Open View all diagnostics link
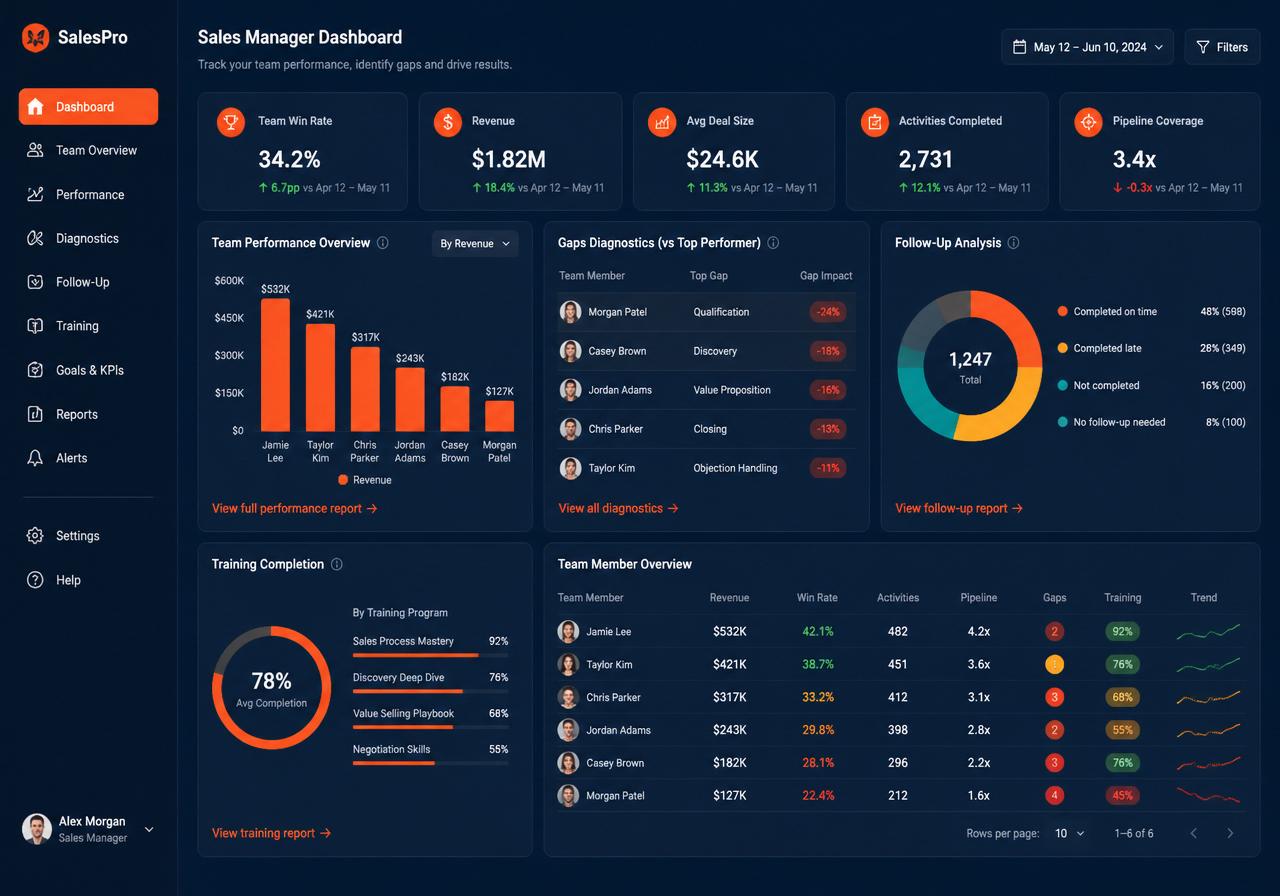The image size is (1280, 896). (x=618, y=508)
